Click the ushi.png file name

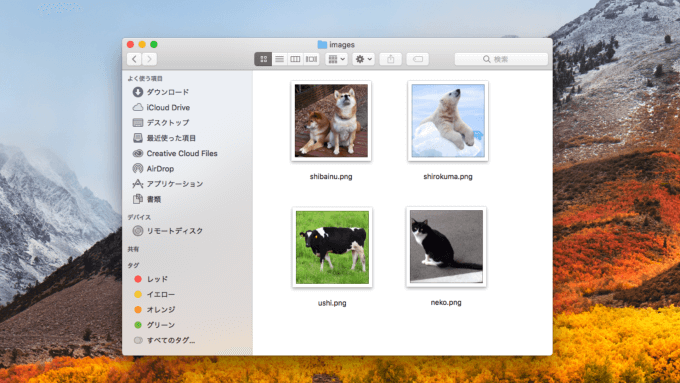(332, 303)
